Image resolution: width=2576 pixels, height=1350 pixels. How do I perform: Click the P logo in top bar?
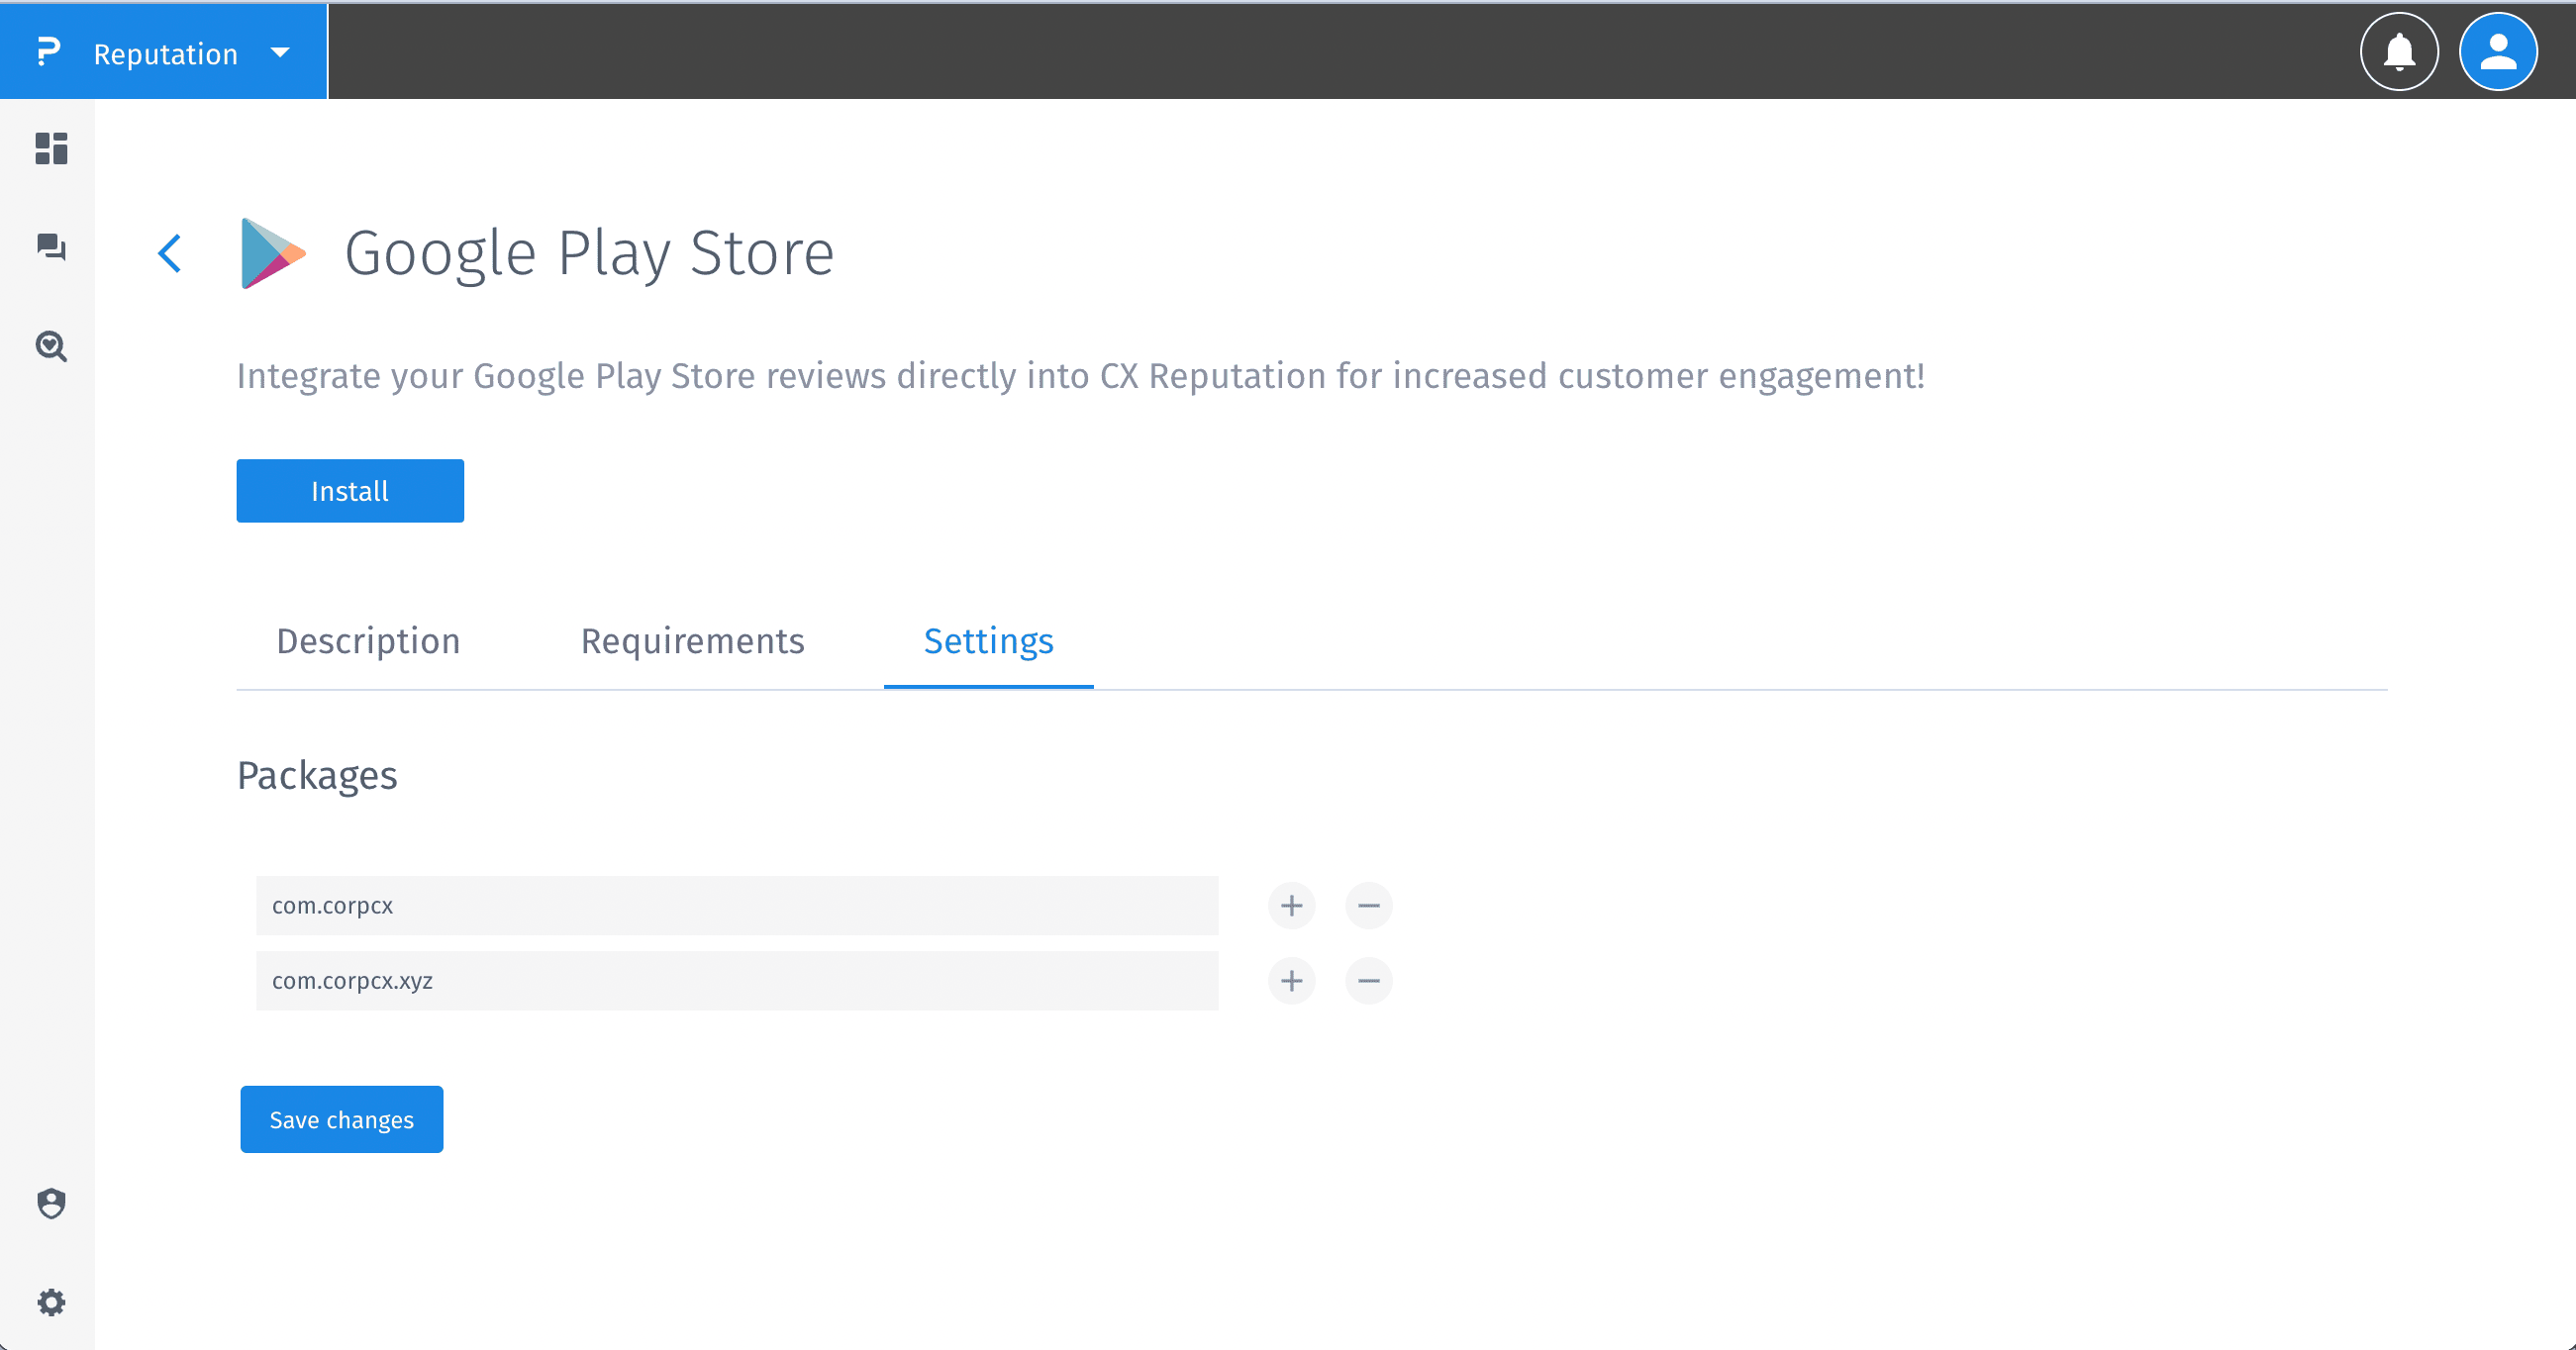pyautogui.click(x=48, y=52)
